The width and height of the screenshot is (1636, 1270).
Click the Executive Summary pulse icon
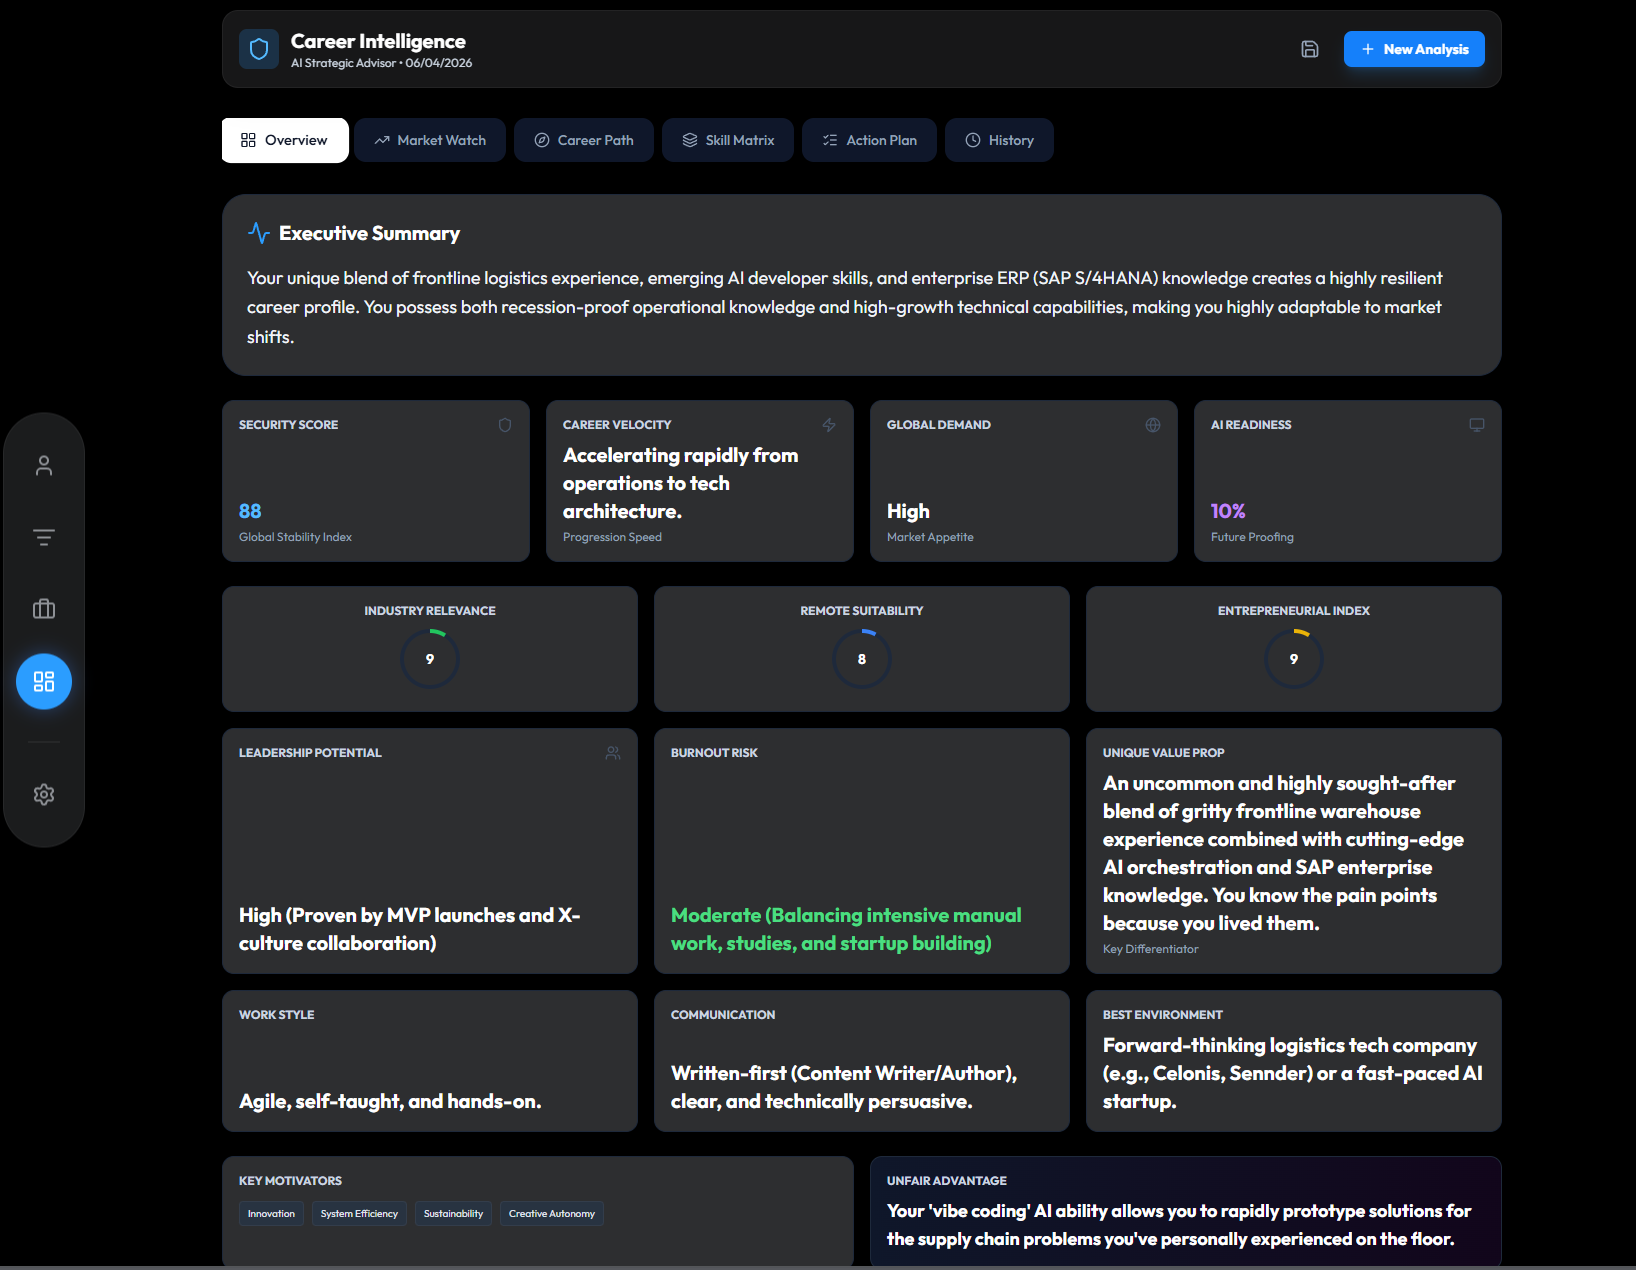pyautogui.click(x=259, y=233)
